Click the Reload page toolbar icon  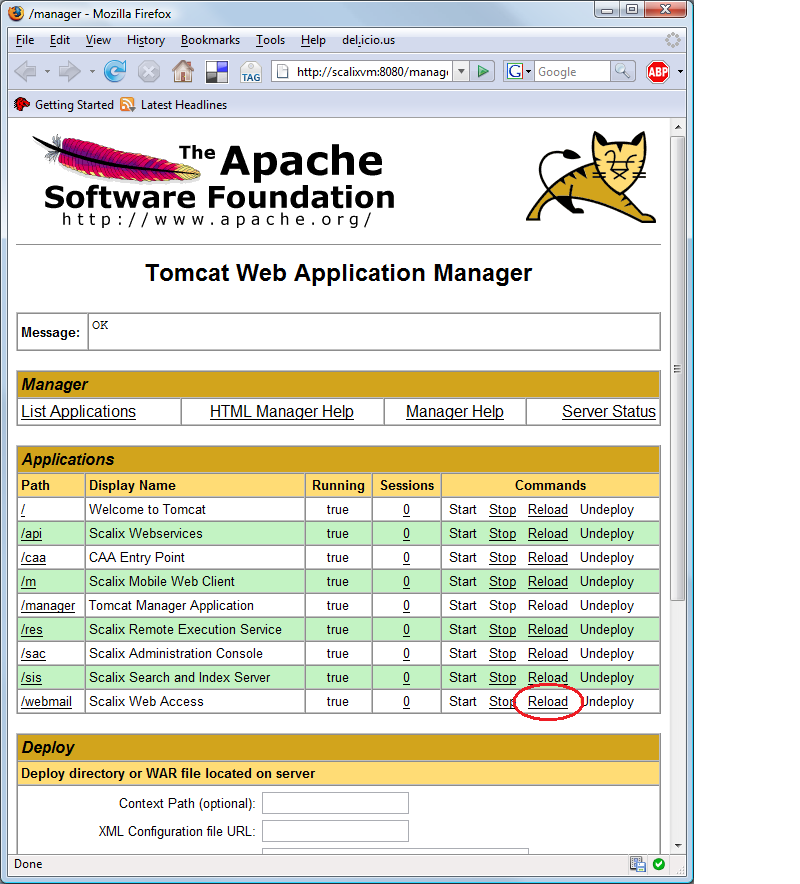[115, 71]
